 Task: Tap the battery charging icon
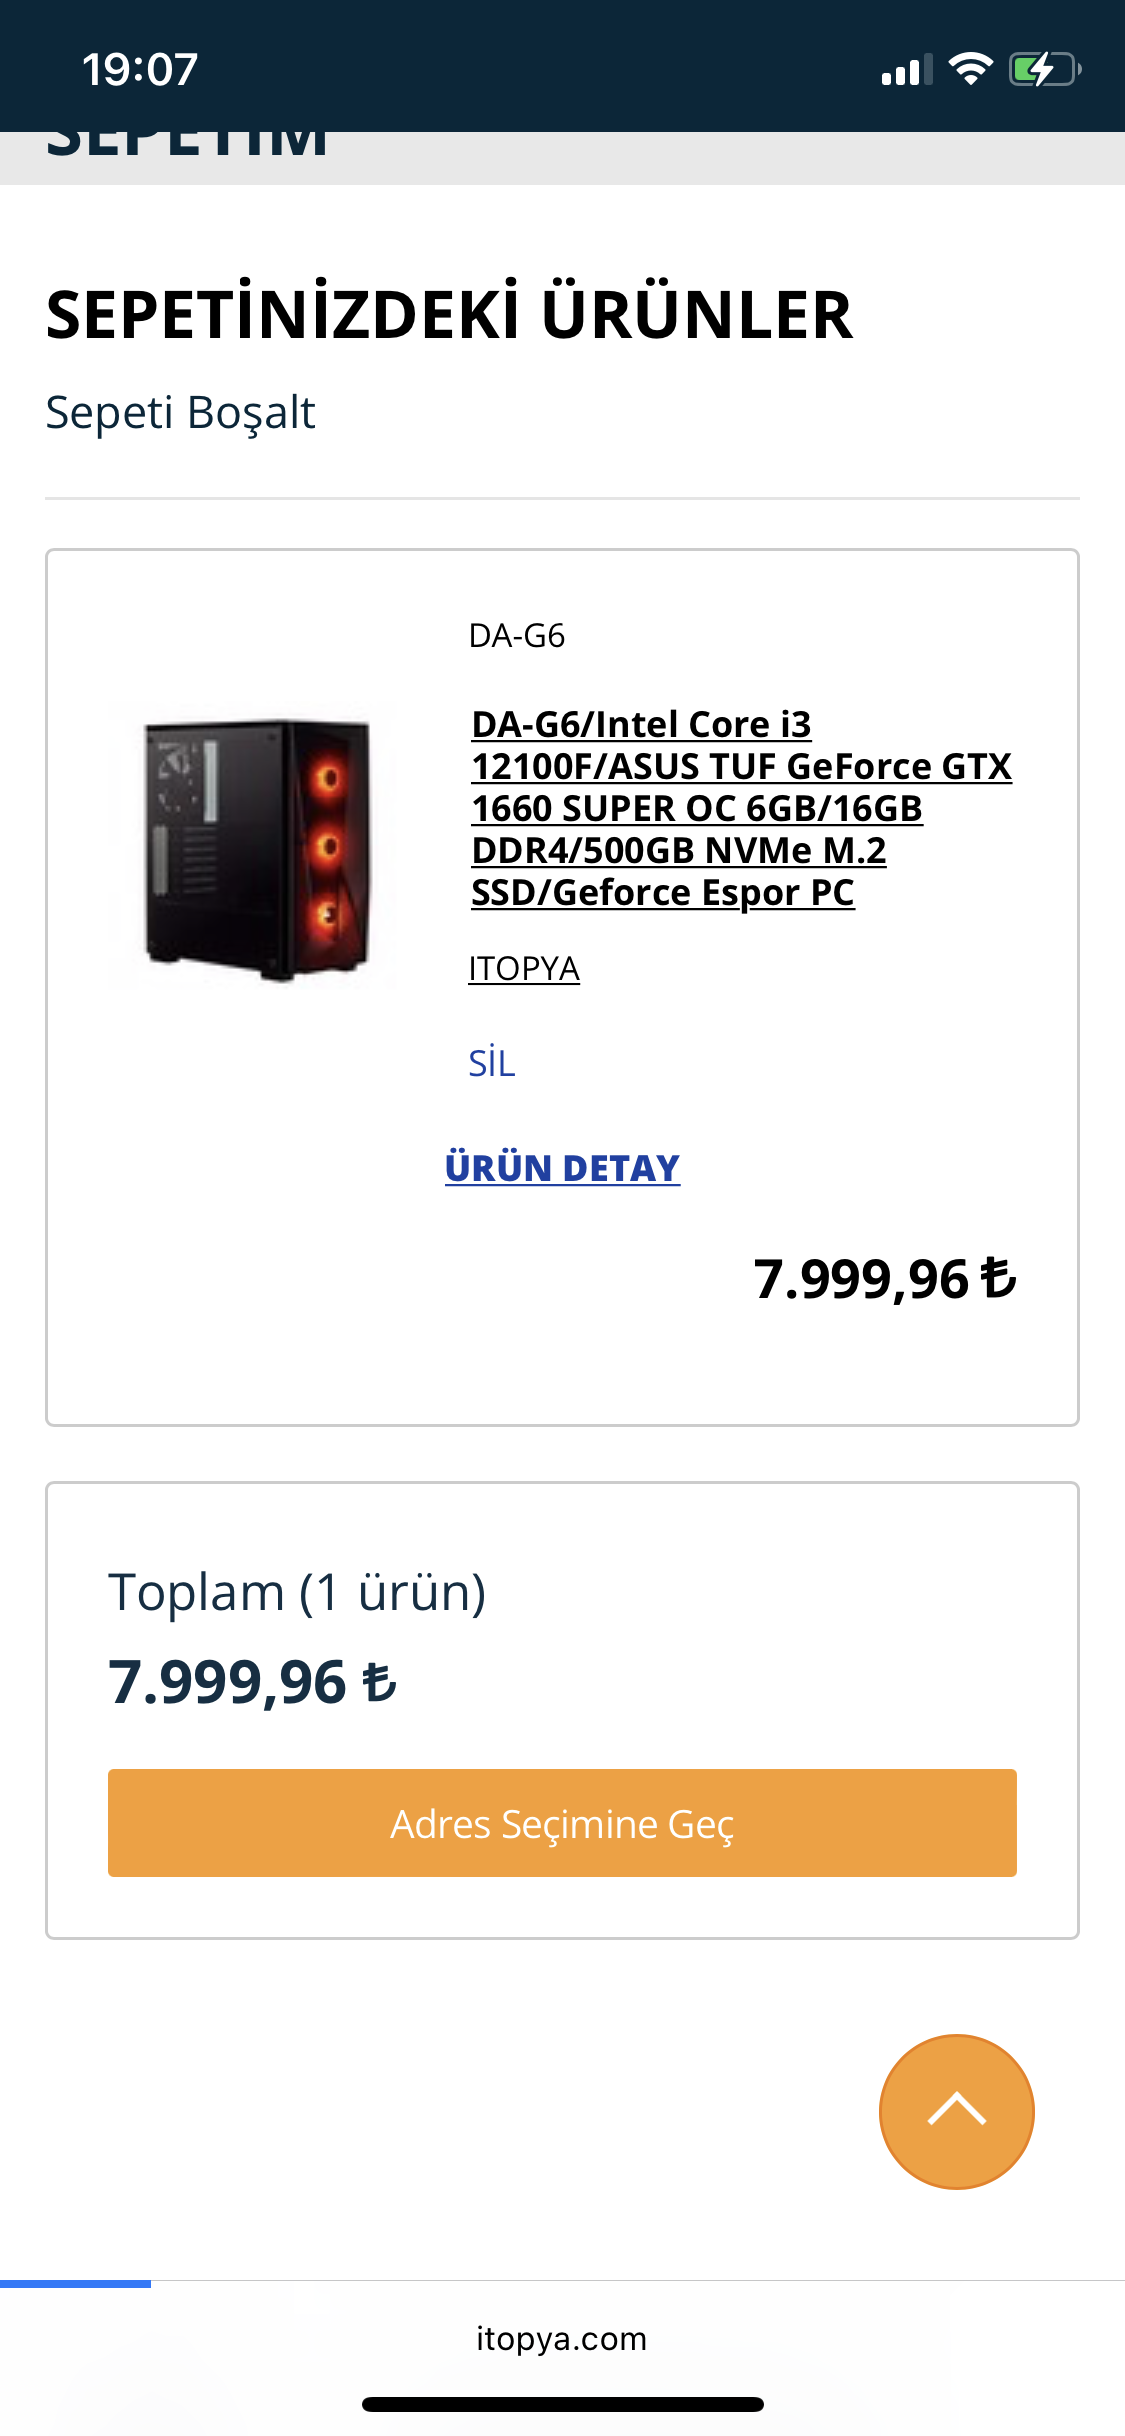coord(1044,69)
